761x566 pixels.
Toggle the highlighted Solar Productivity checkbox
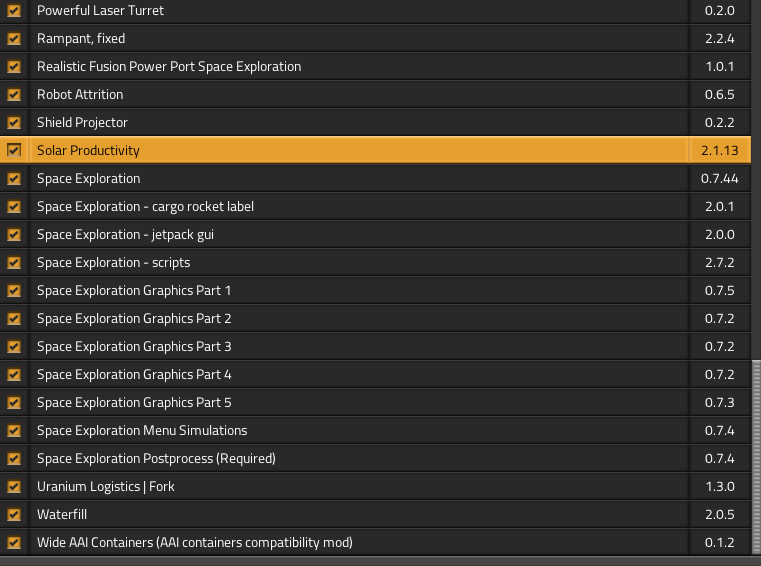[x=14, y=151]
